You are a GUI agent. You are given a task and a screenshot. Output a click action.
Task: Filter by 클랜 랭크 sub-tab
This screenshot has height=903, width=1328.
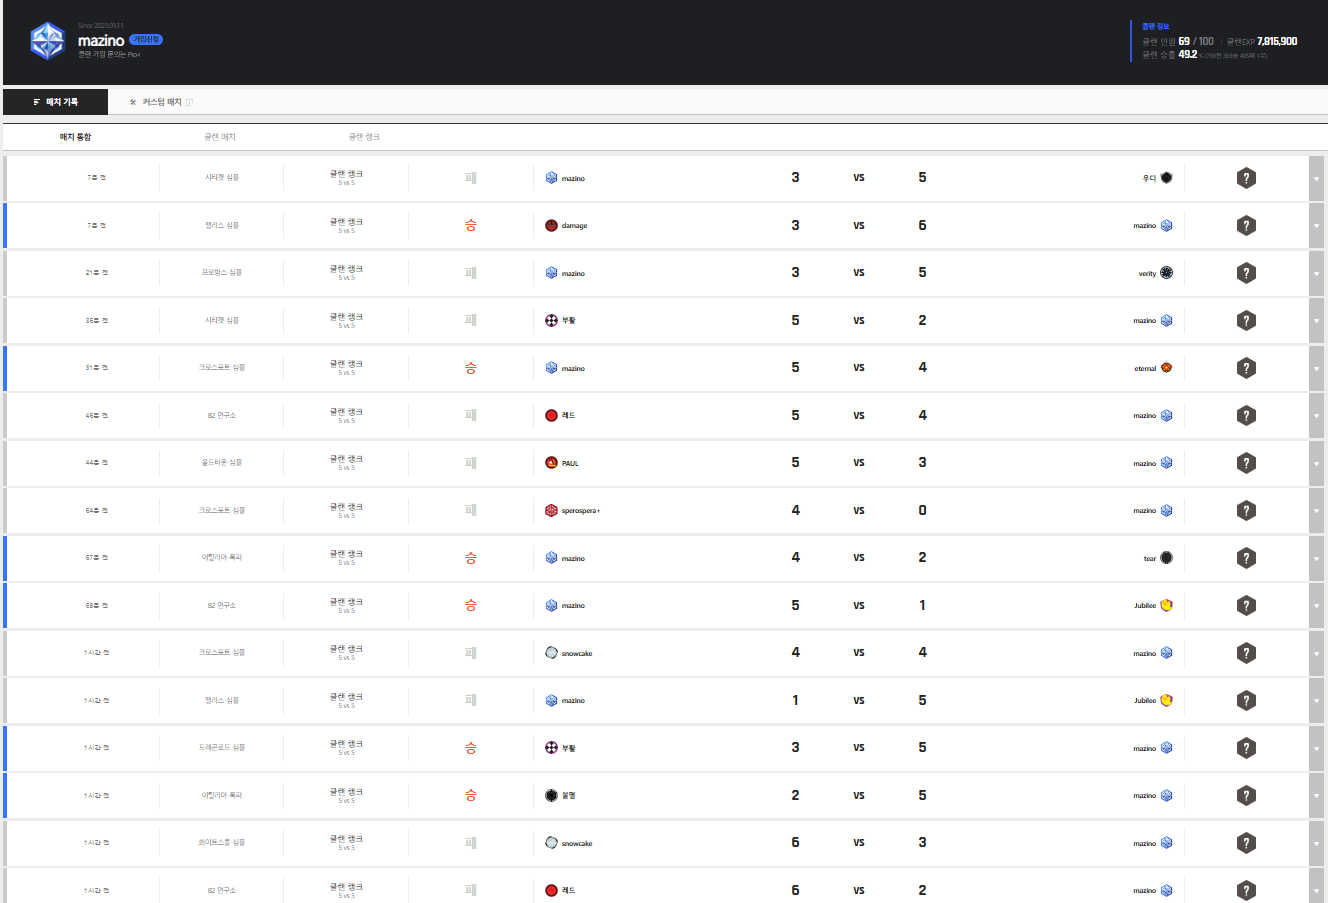click(x=364, y=137)
